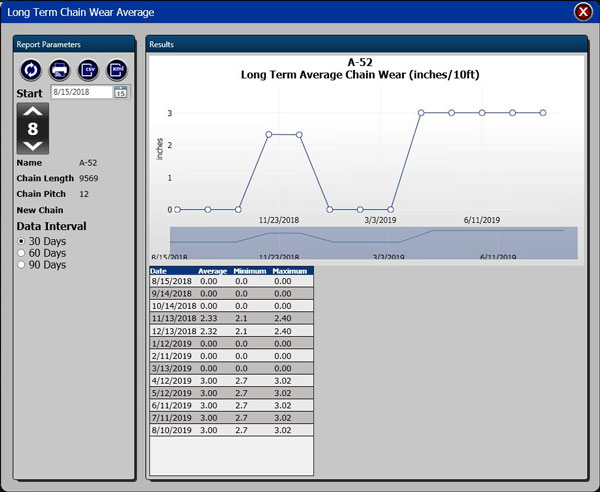Screen dimensions: 600x492
Task: Click the Average column header
Action: coord(212,270)
